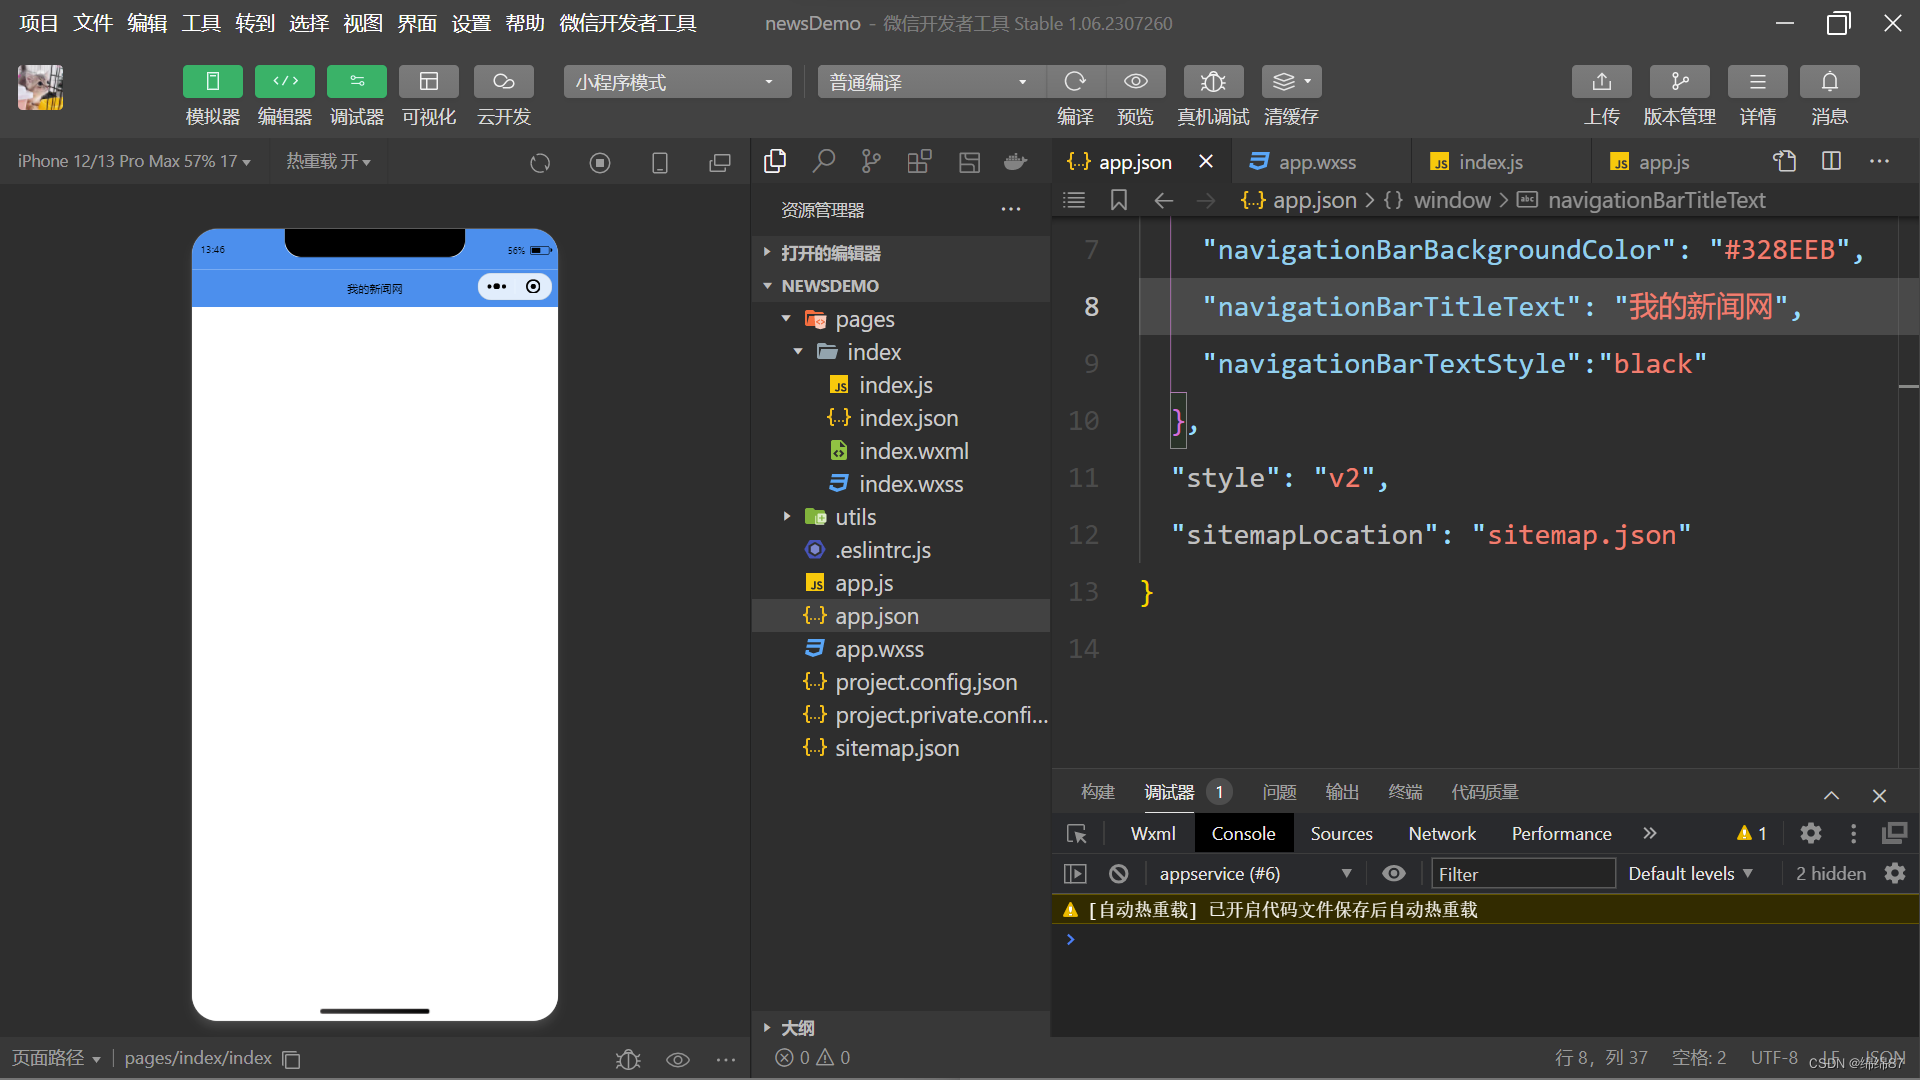
Task: Click the 真机调试 real-device debug icon
Action: [1213, 81]
